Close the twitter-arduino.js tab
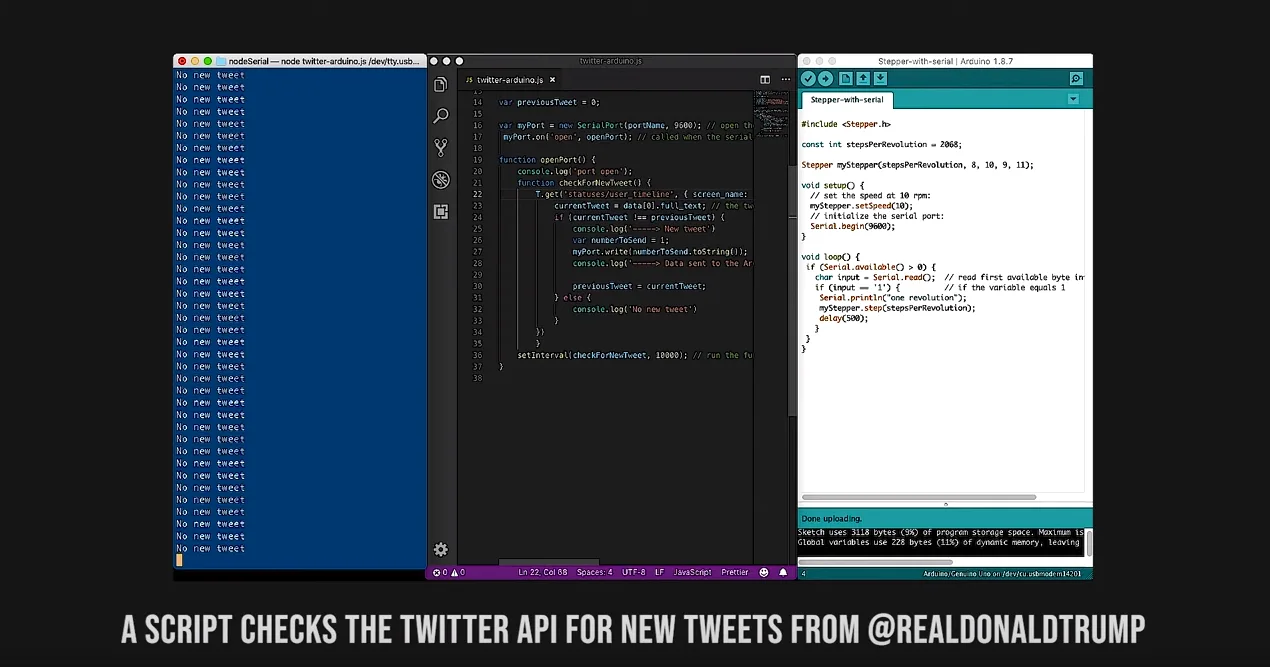The height and width of the screenshot is (667, 1270). point(553,80)
